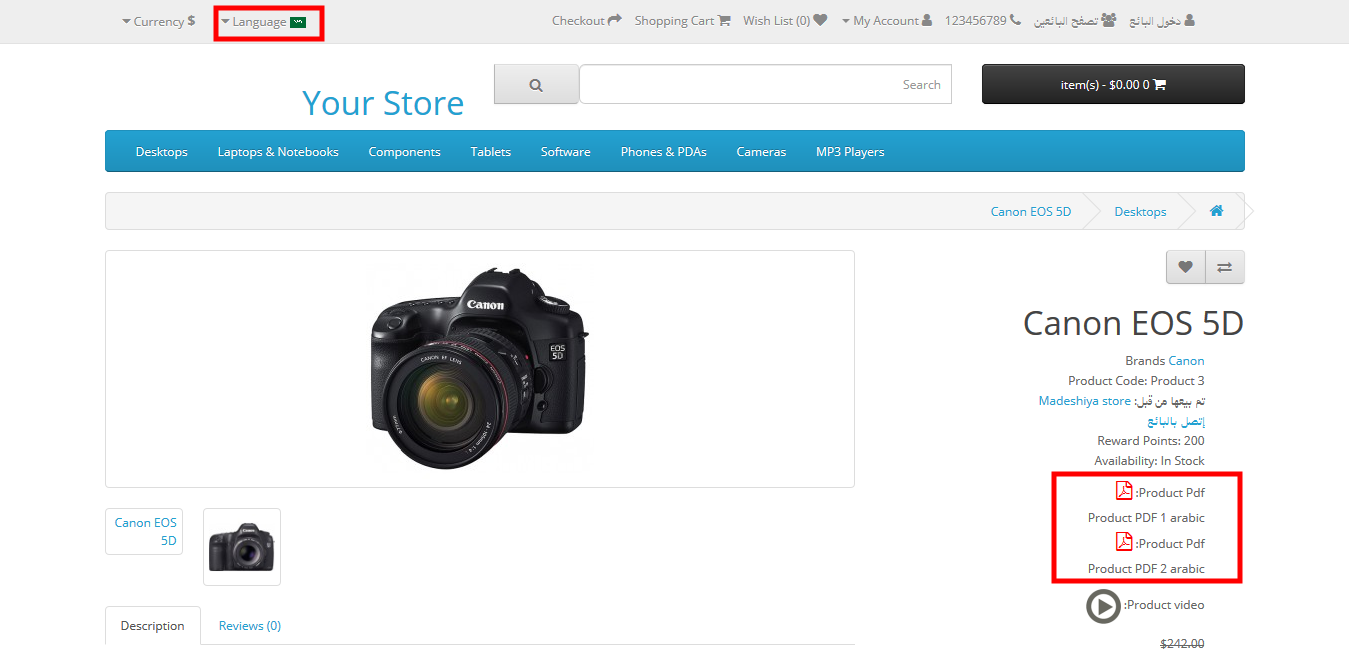The image size is (1349, 654).
Task: Click the home icon in breadcrumb
Action: (1217, 211)
